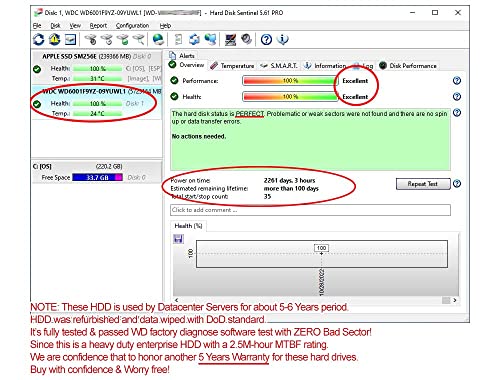Click the help icon next to Repeat Test
This screenshot has height=380, width=500.
coord(457,184)
